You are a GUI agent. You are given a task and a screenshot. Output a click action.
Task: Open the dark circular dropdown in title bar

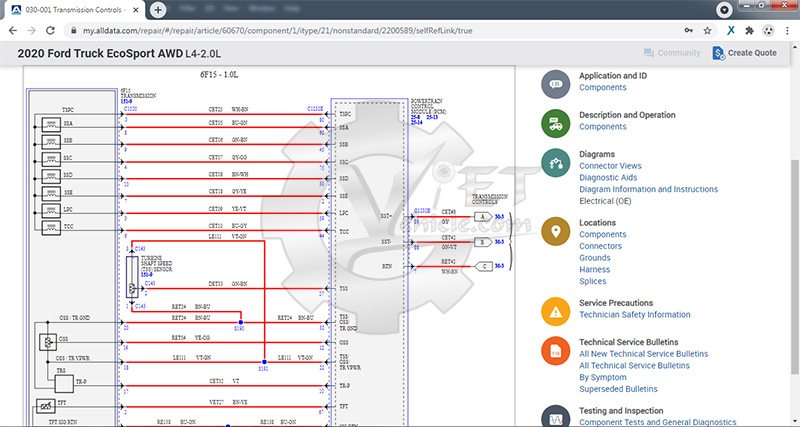click(x=724, y=10)
